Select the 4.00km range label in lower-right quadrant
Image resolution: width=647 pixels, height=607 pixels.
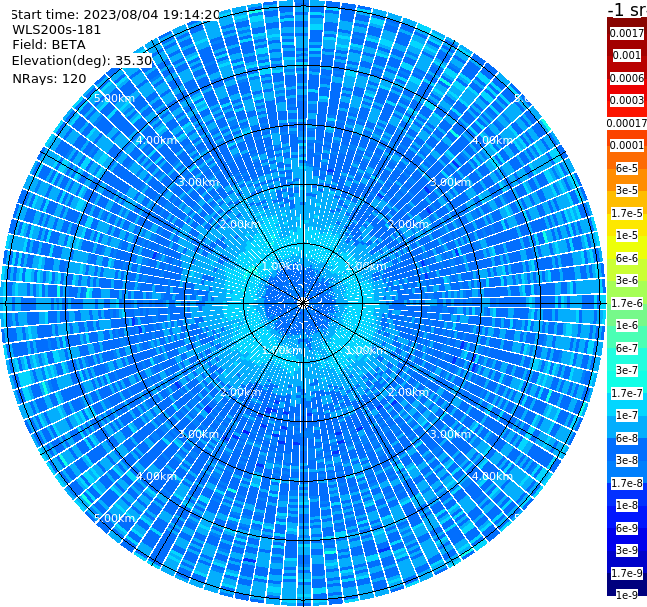tap(492, 476)
